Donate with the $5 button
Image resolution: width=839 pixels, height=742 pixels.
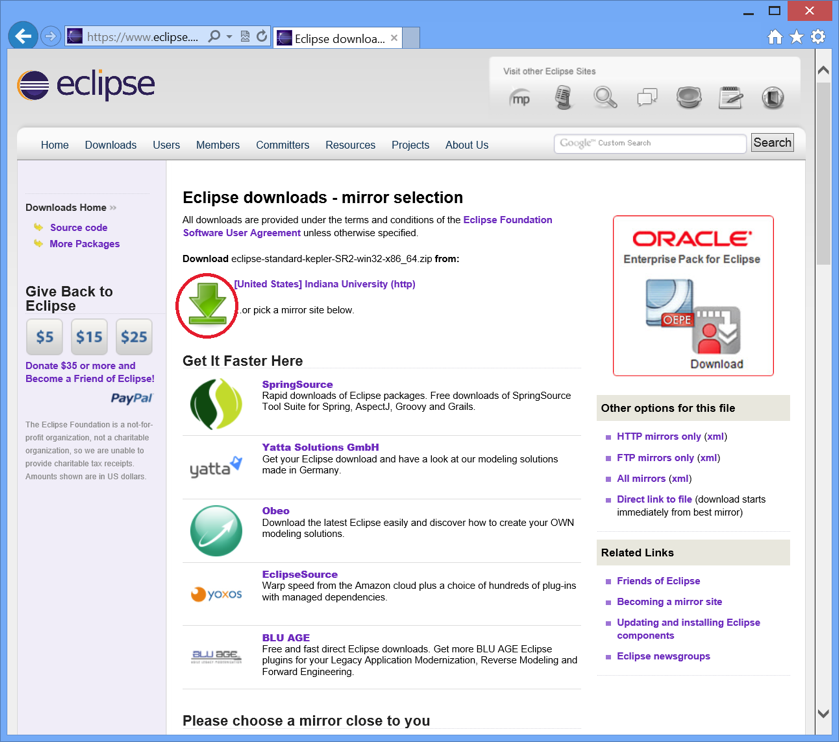pyautogui.click(x=44, y=336)
